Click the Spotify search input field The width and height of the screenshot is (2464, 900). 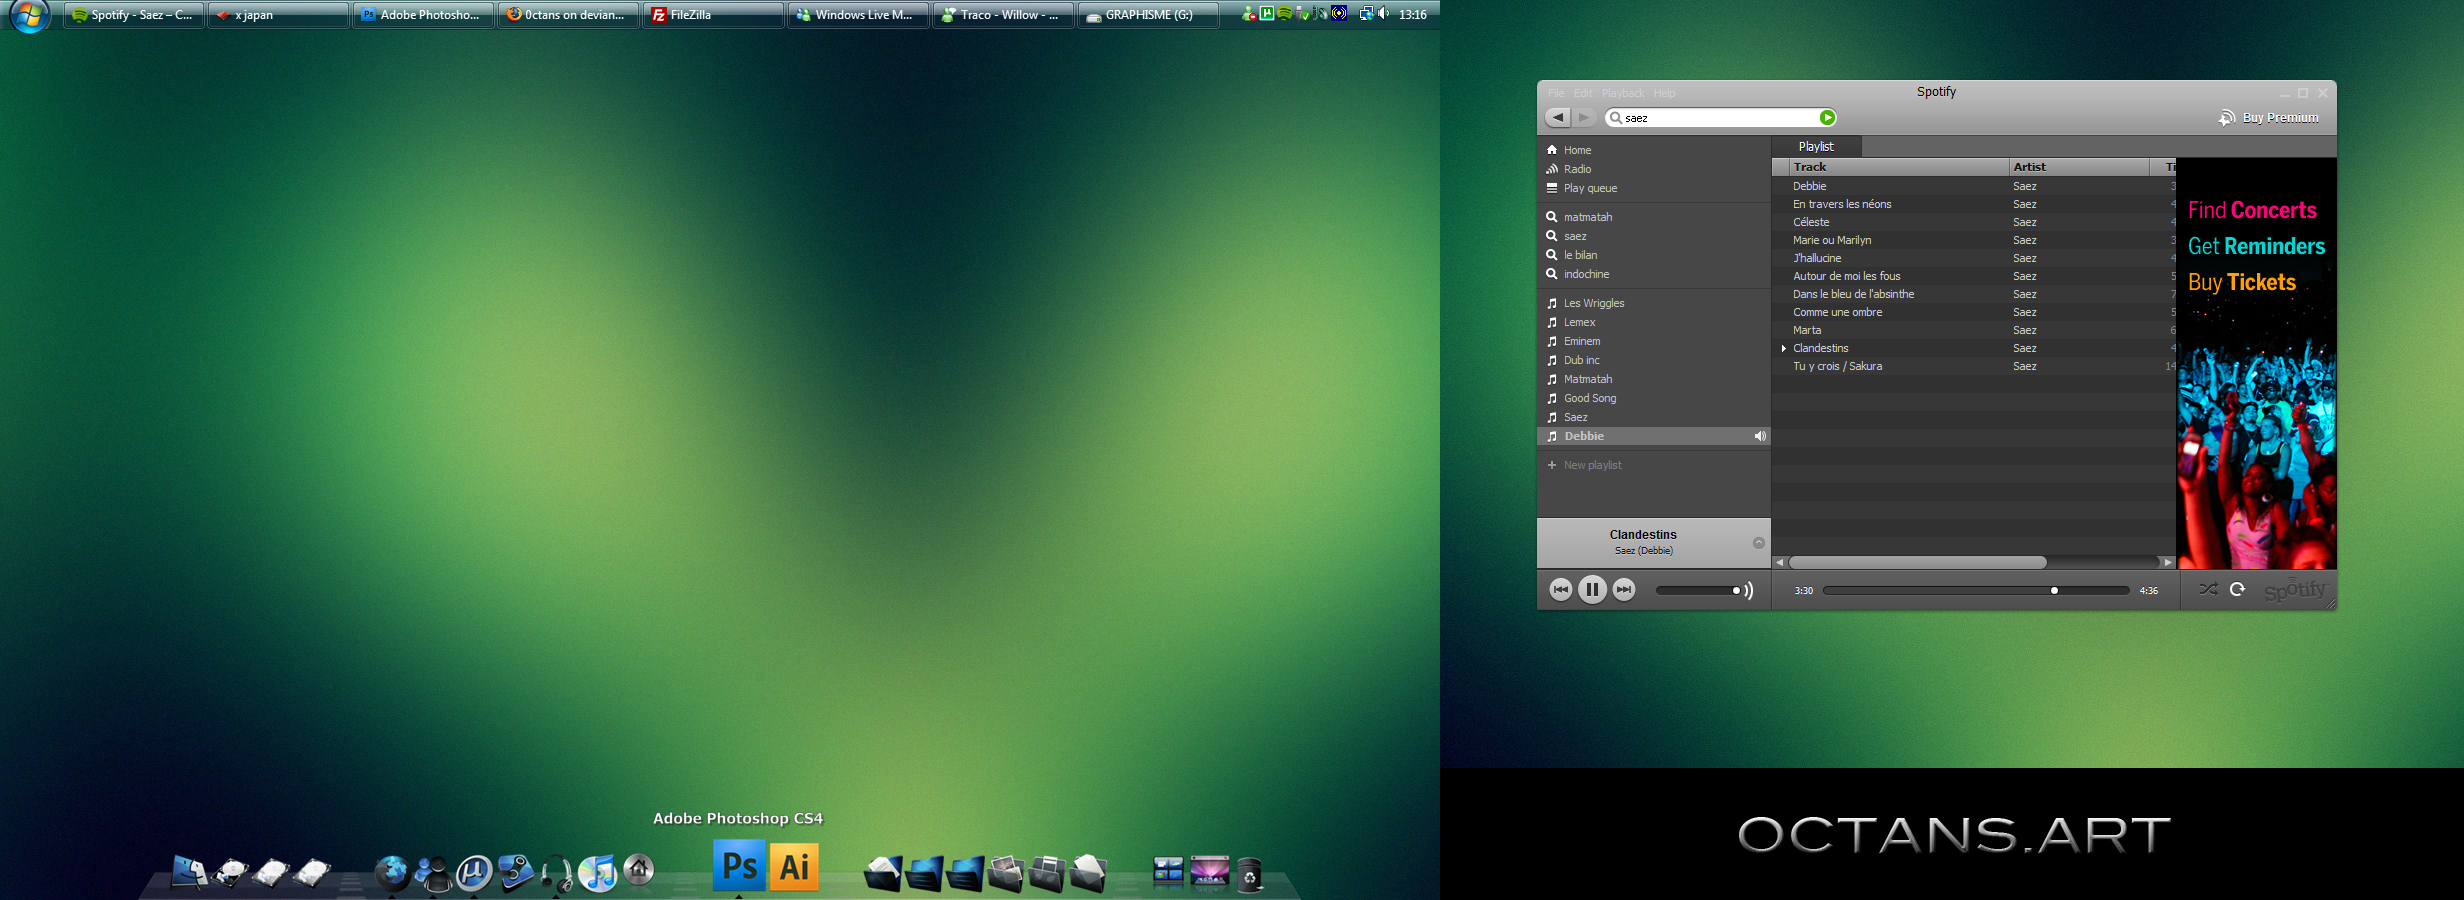pos(1719,118)
